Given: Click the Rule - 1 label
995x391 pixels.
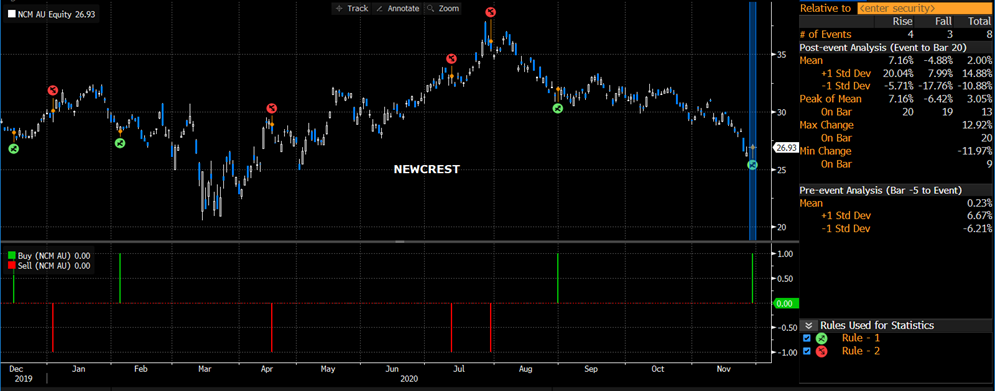Looking at the screenshot, I should tap(860, 338).
